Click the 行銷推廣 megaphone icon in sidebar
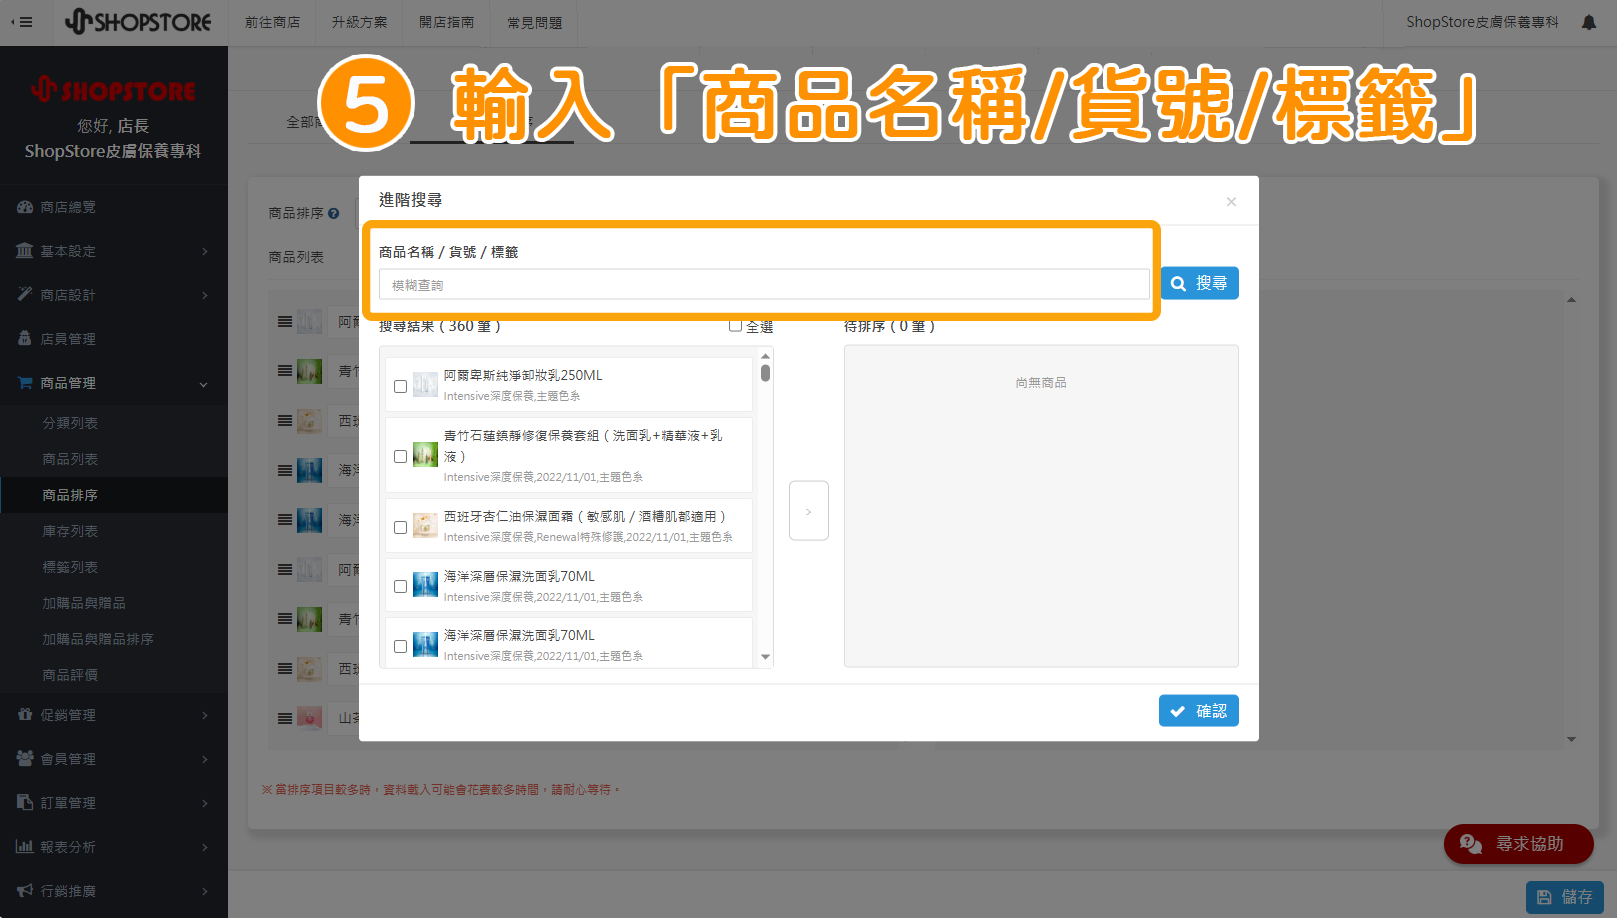 click(25, 890)
